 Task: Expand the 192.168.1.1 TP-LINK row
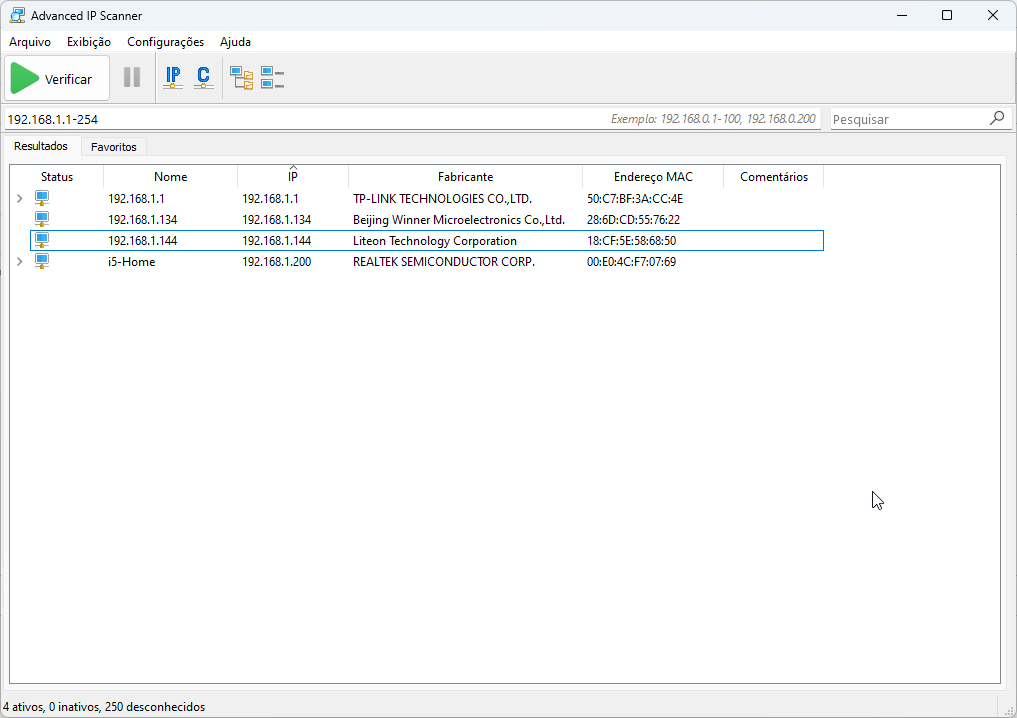(x=19, y=199)
